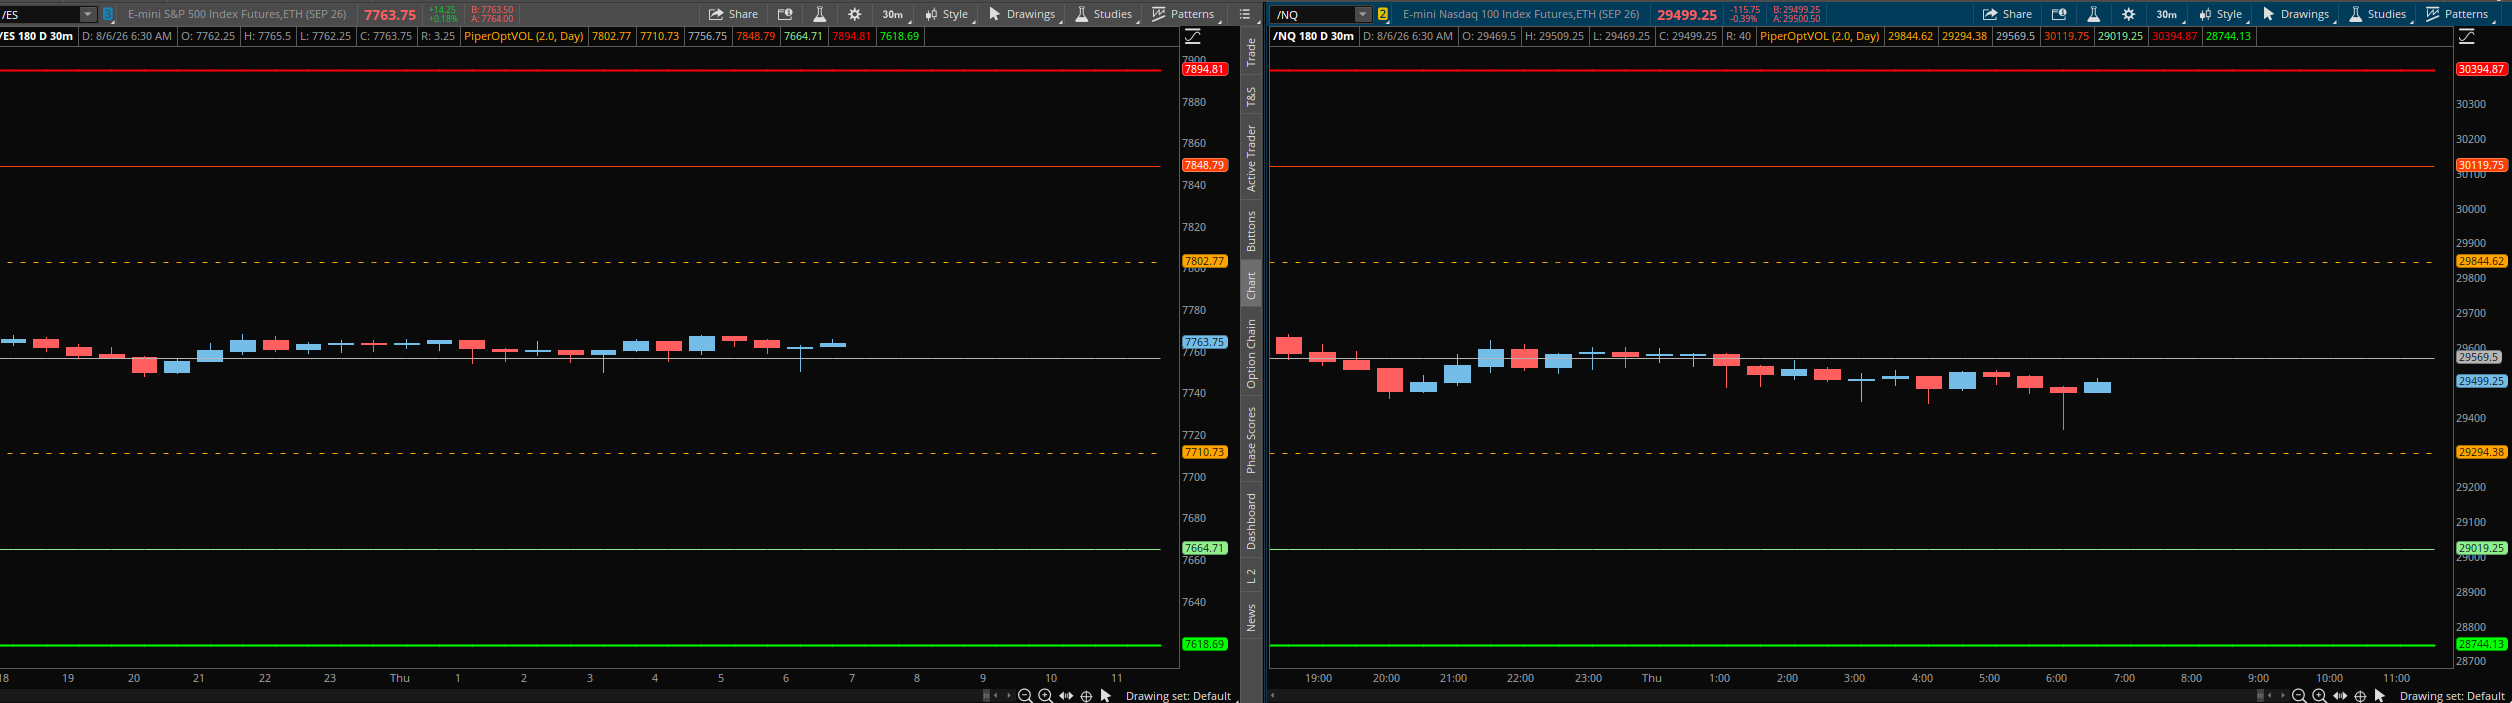Select the Chart sidebar tab
The width and height of the screenshot is (2512, 703).
coord(1251,286)
